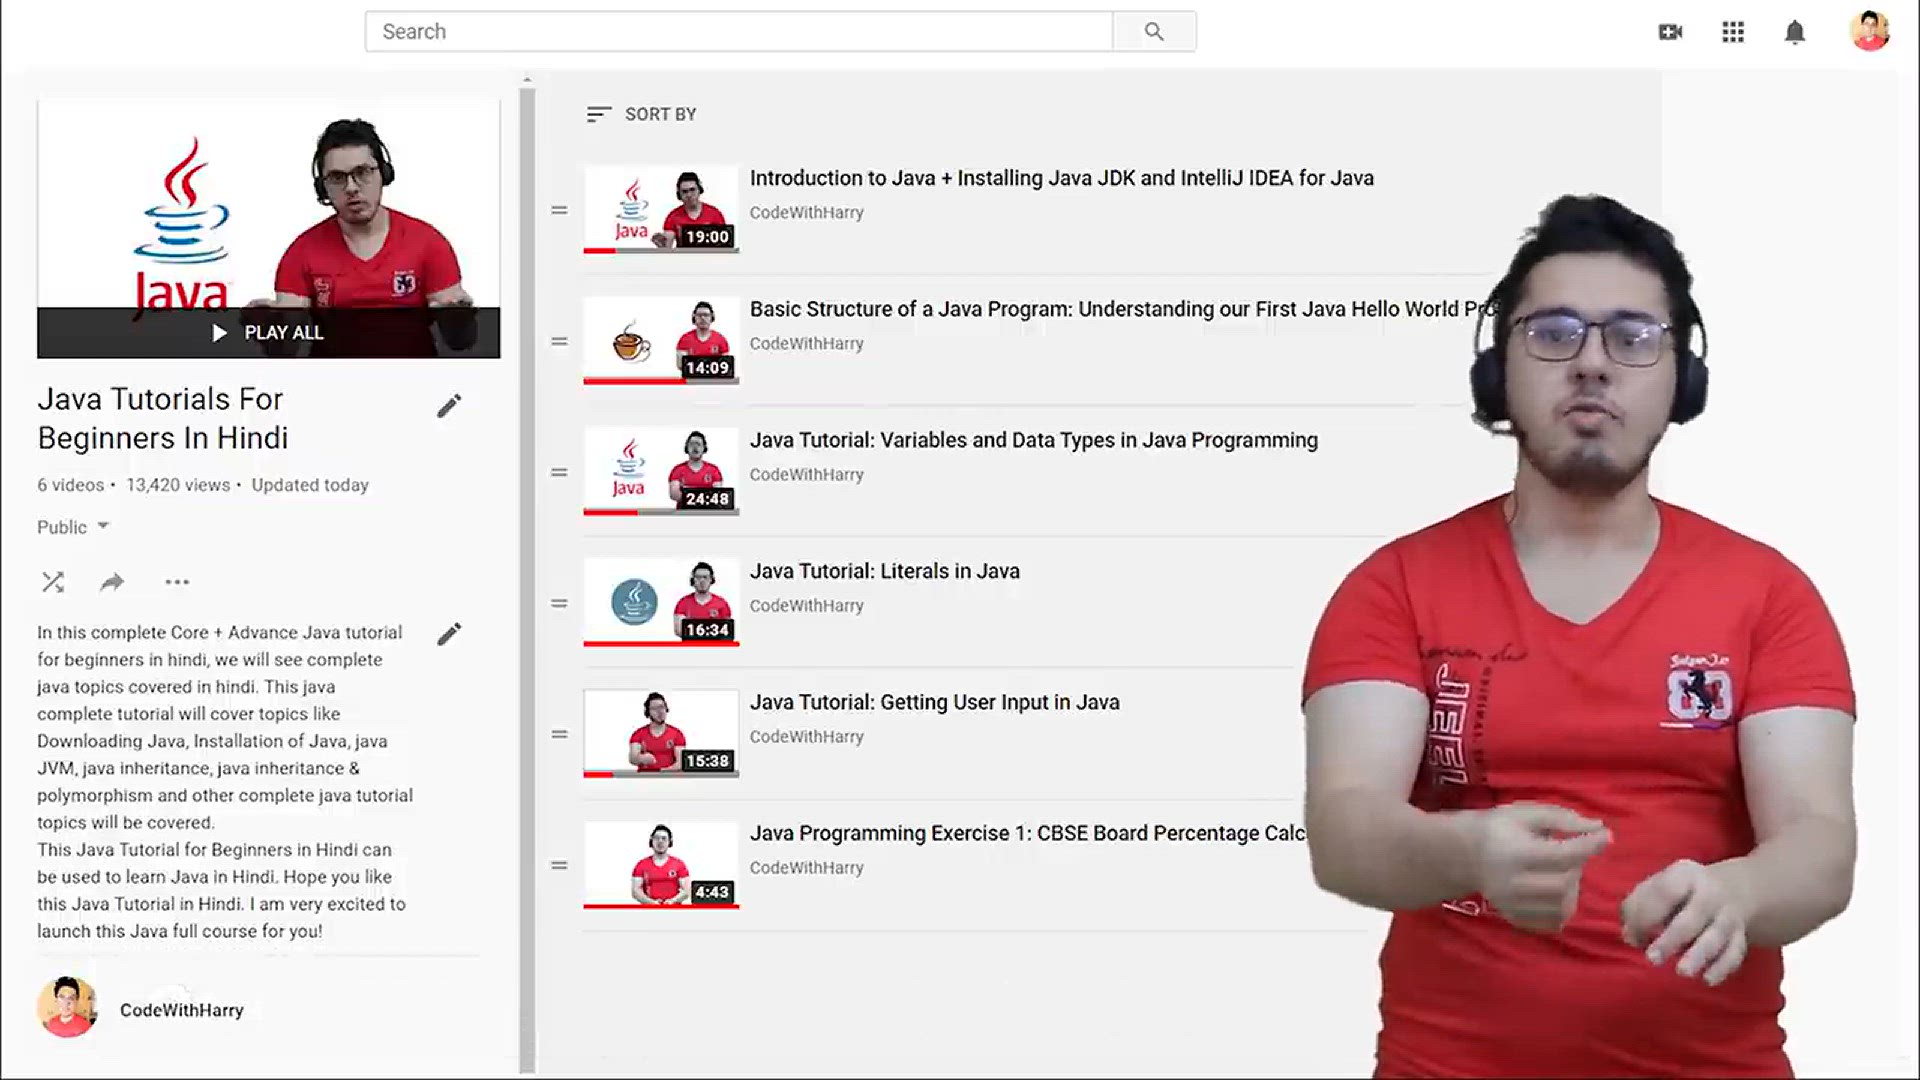
Task: Click CodeWithHarry under Variables and Data Types
Action: (807, 474)
